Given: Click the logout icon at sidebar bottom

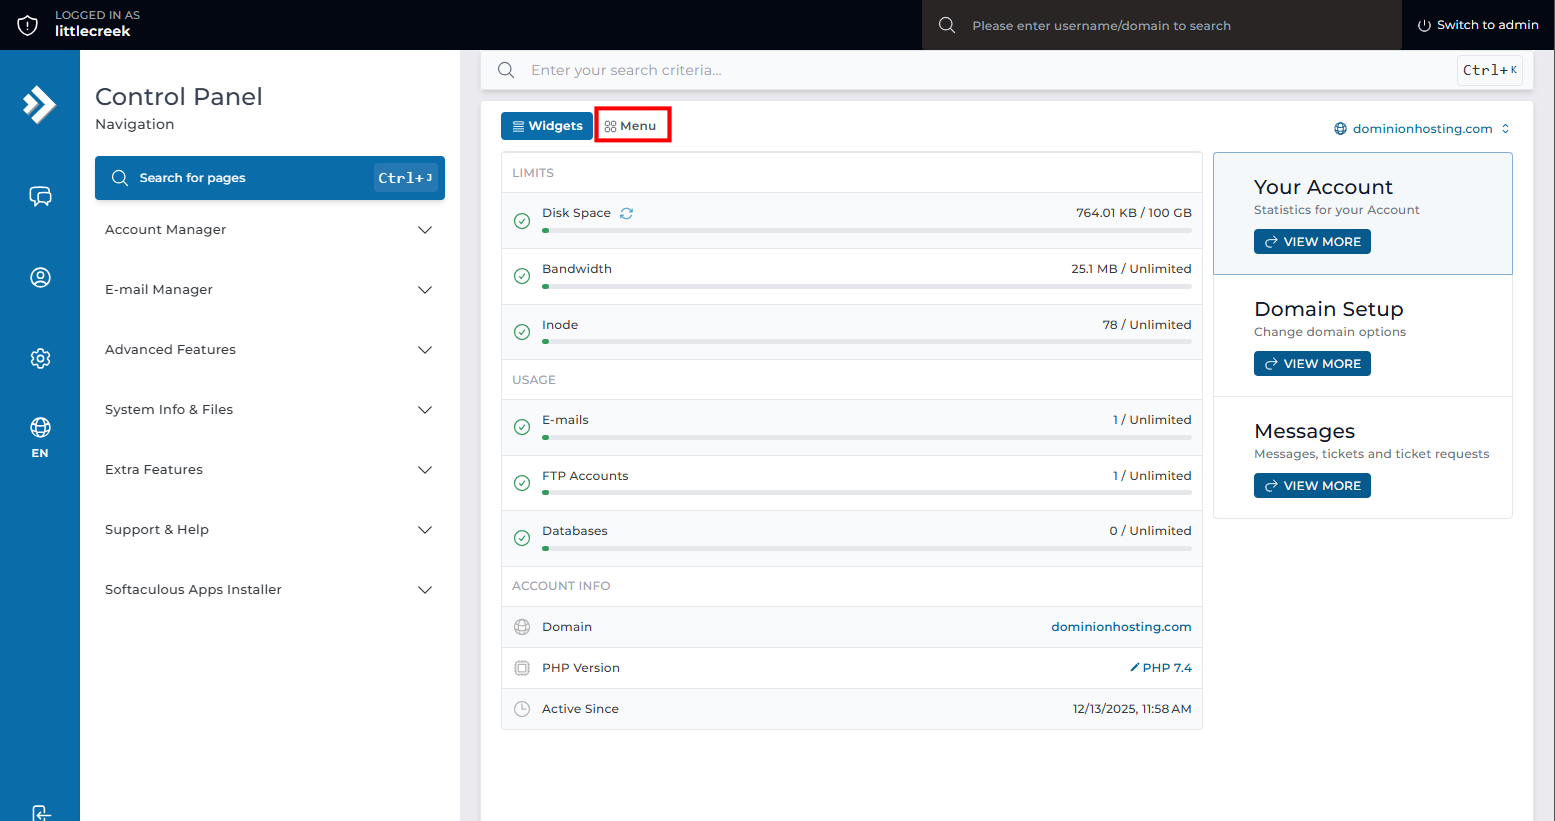Looking at the screenshot, I should (x=40, y=812).
